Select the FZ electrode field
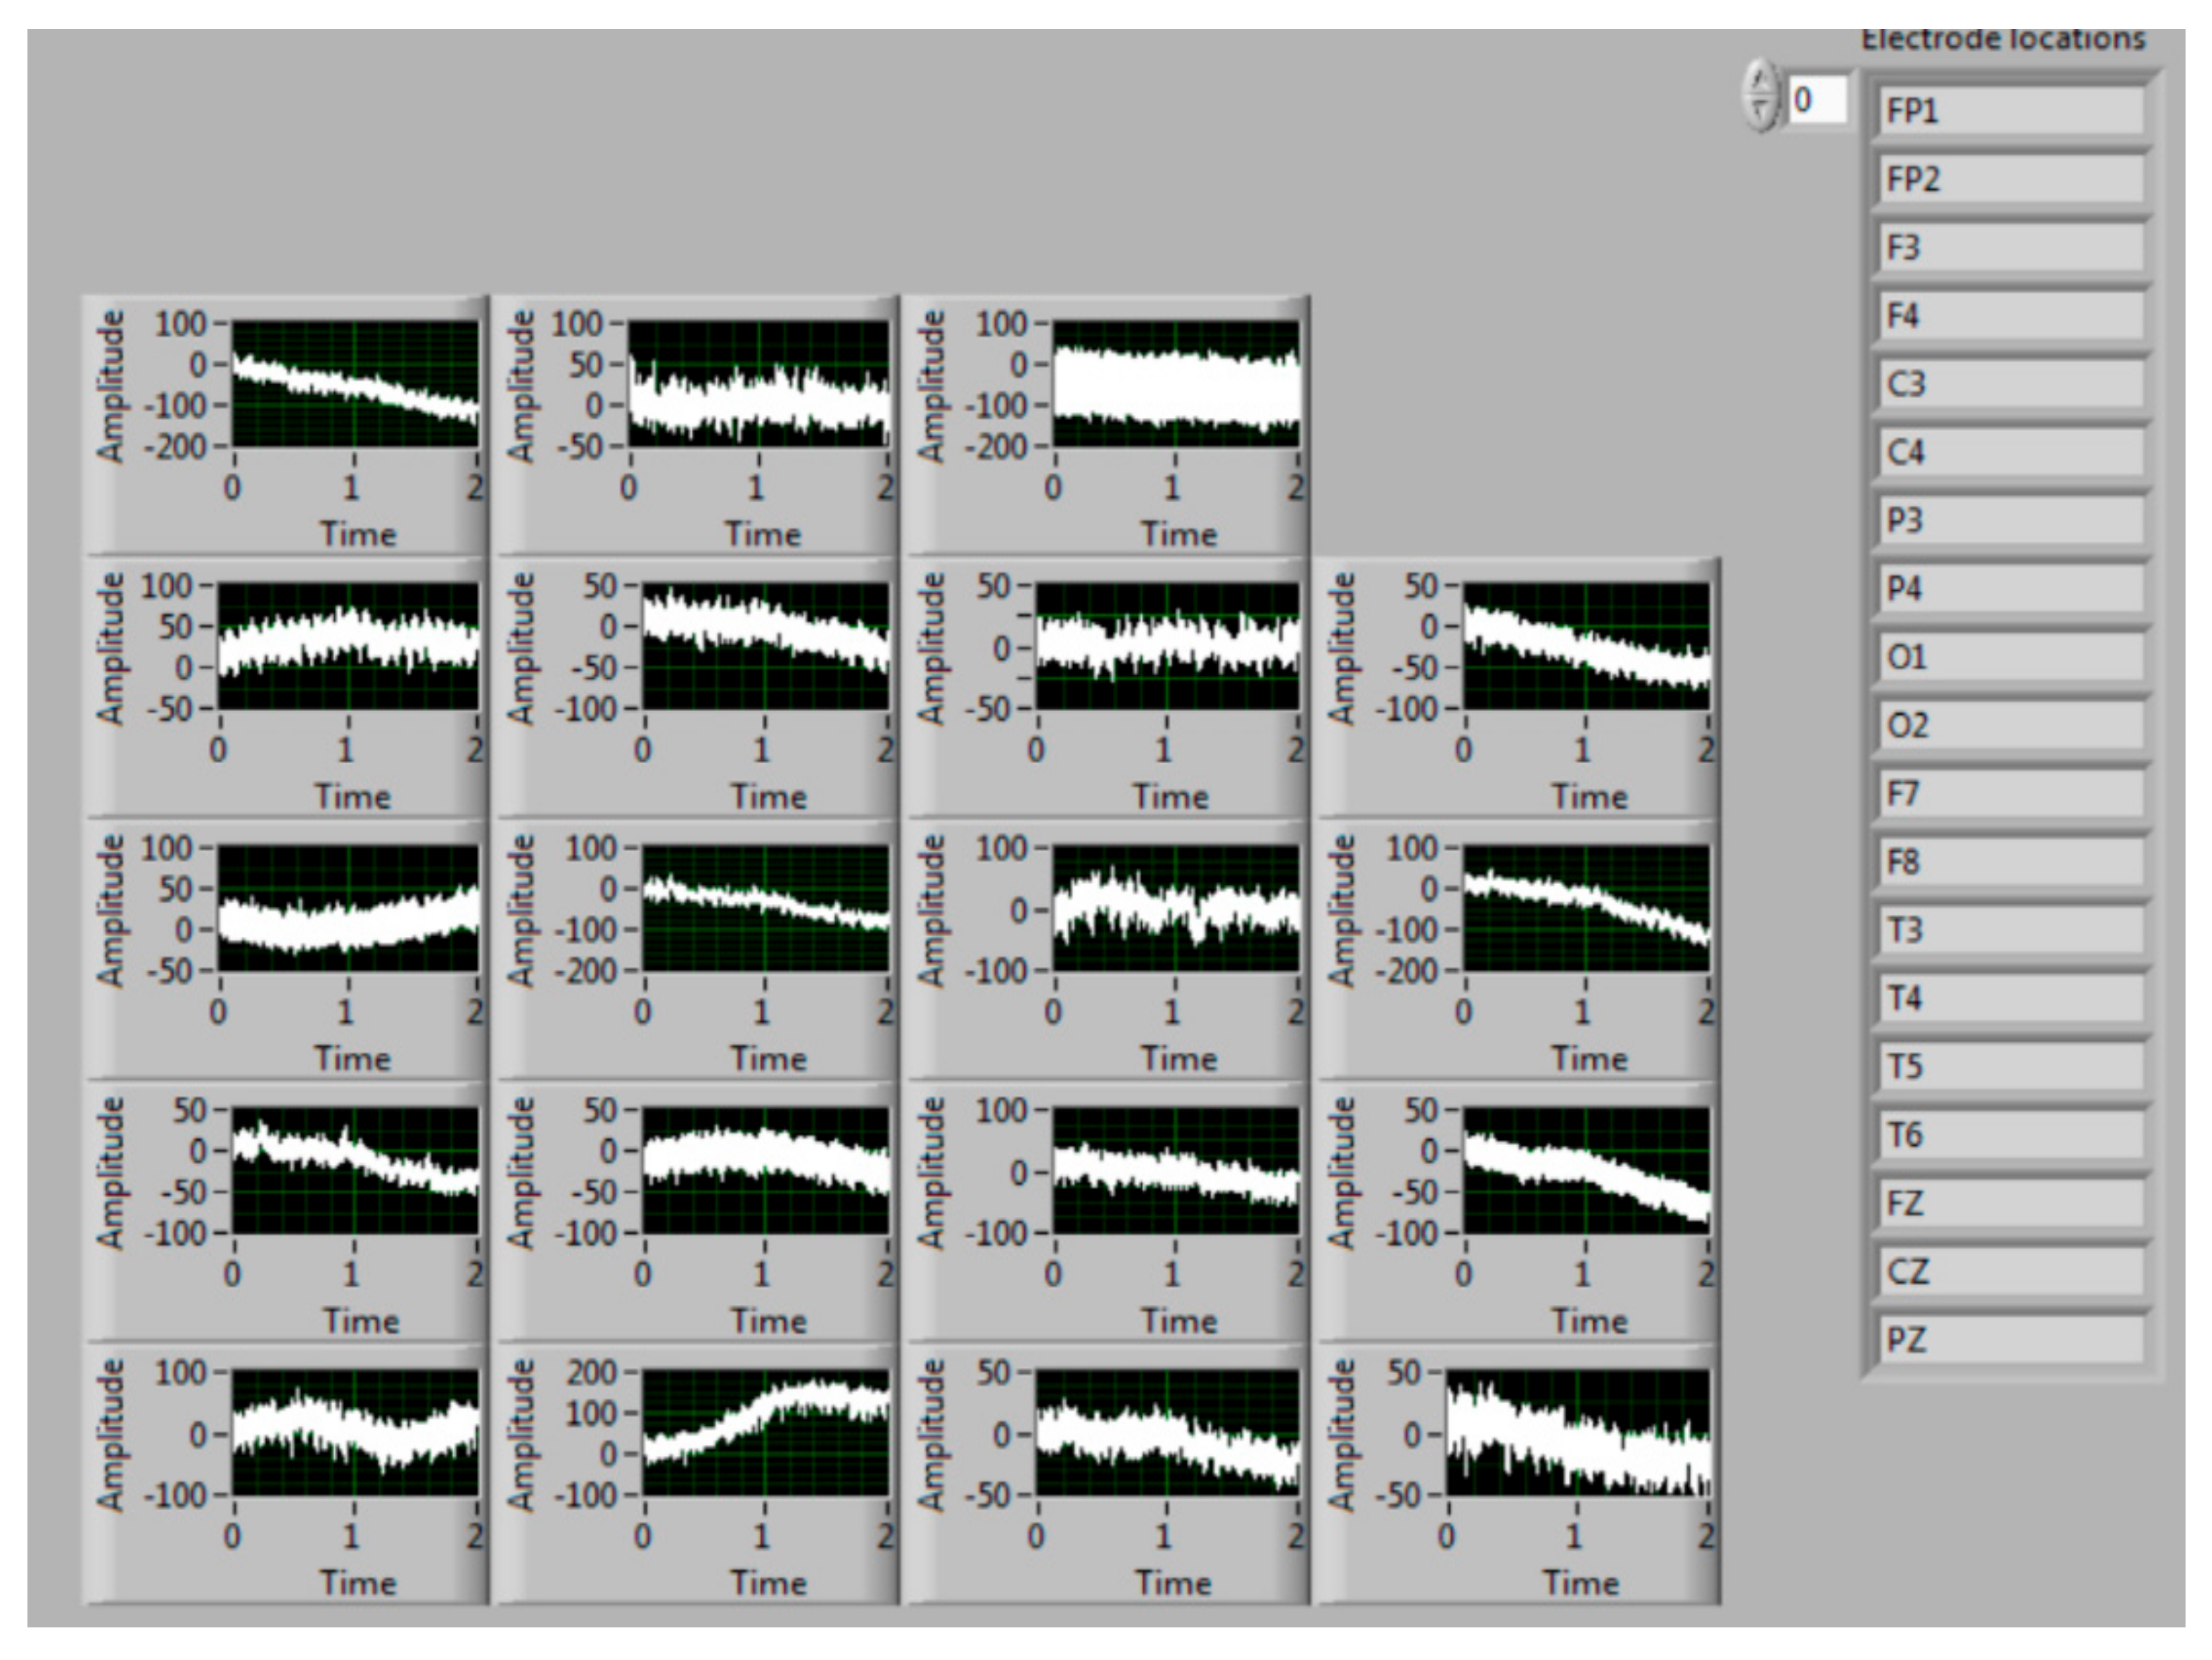 pyautogui.click(x=2010, y=1203)
